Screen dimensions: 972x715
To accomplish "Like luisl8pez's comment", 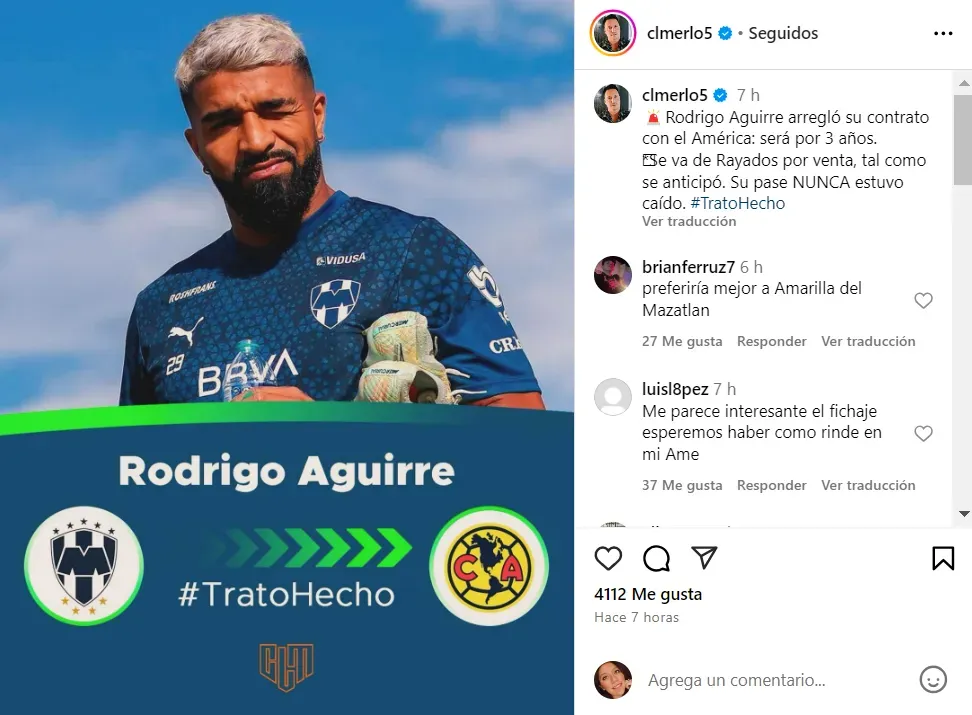I will click(924, 433).
